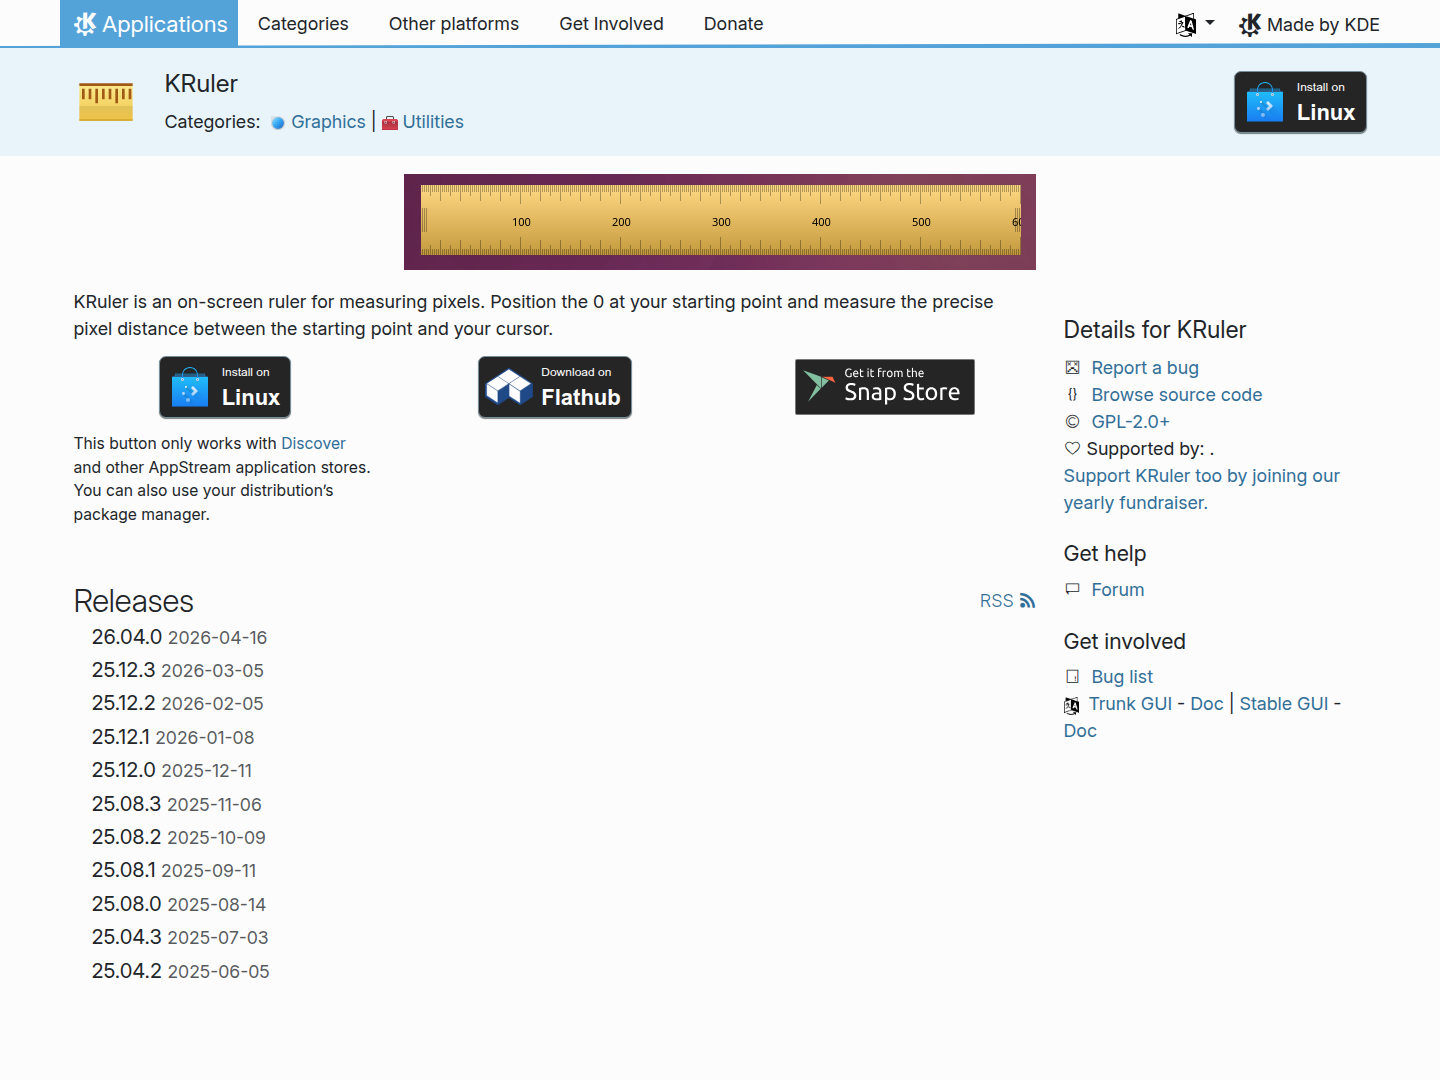This screenshot has height=1080, width=1440.
Task: Click release 25.04.3 dated 2025-07-03
Action: (180, 937)
